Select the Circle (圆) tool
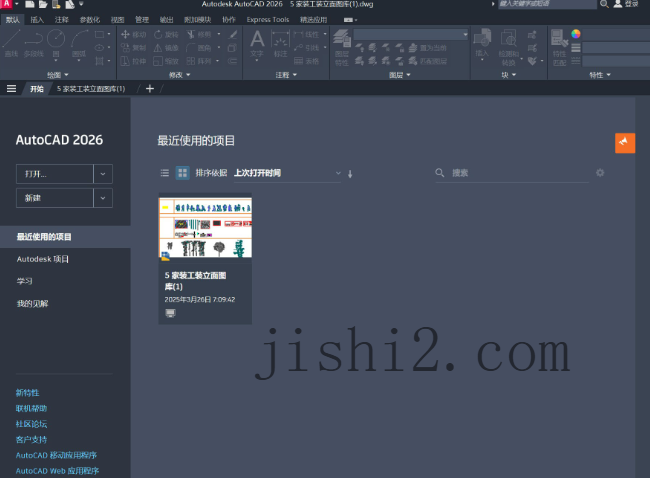This screenshot has height=478, width=650. pyautogui.click(x=56, y=44)
